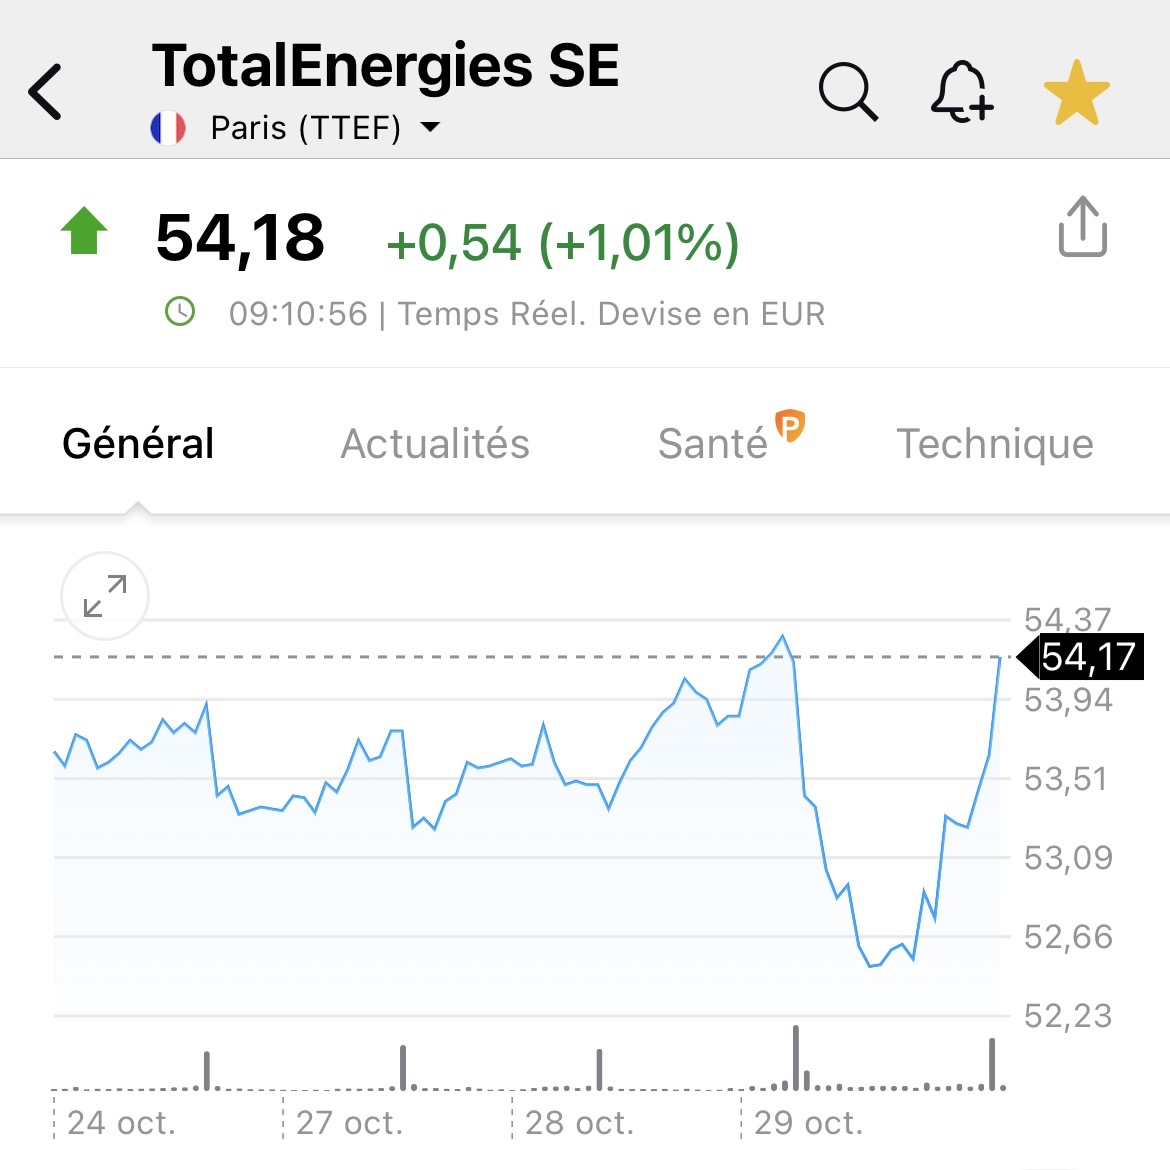This screenshot has width=1170, height=1170.
Task: Select the Général tab
Action: (x=138, y=444)
